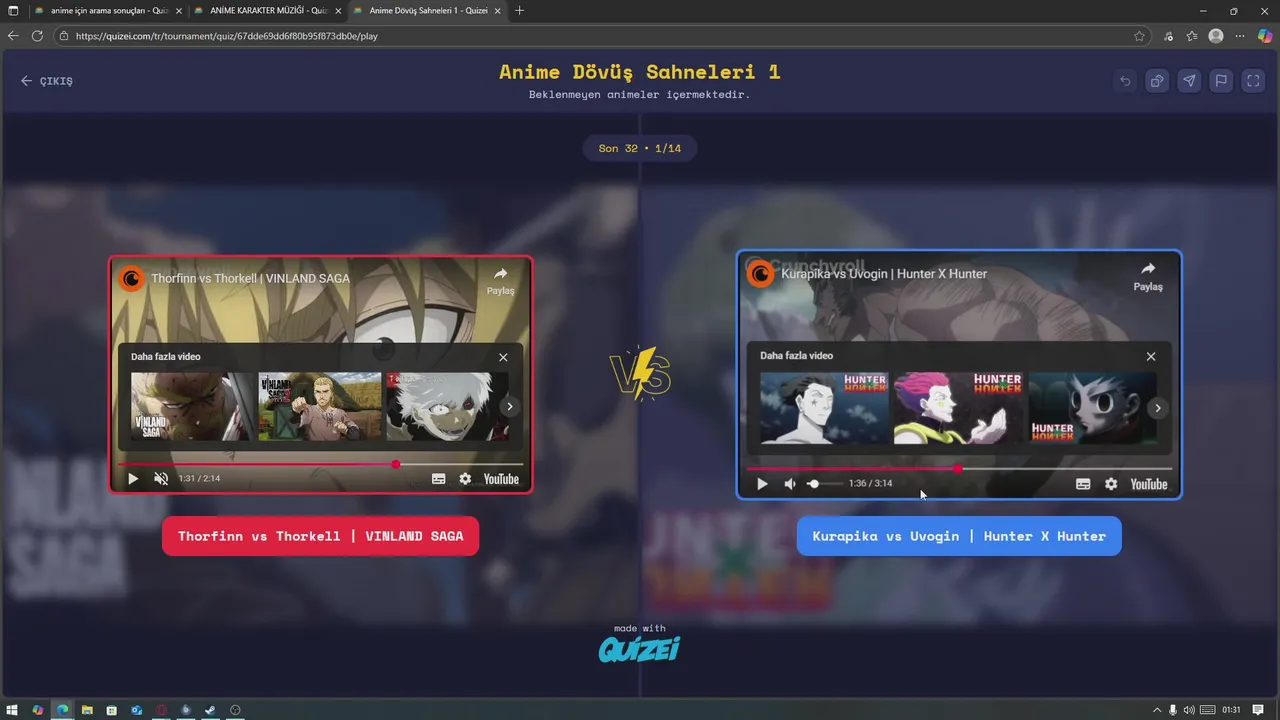Show next suggested videos on left video
This screenshot has height=720, width=1280.
click(510, 407)
